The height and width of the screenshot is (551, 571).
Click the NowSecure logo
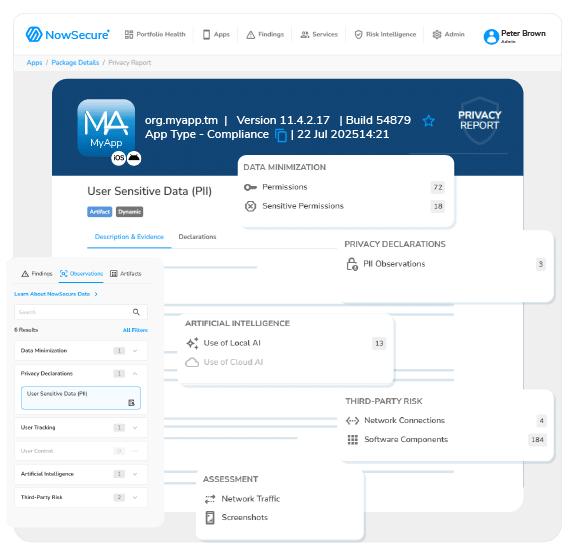(x=68, y=35)
